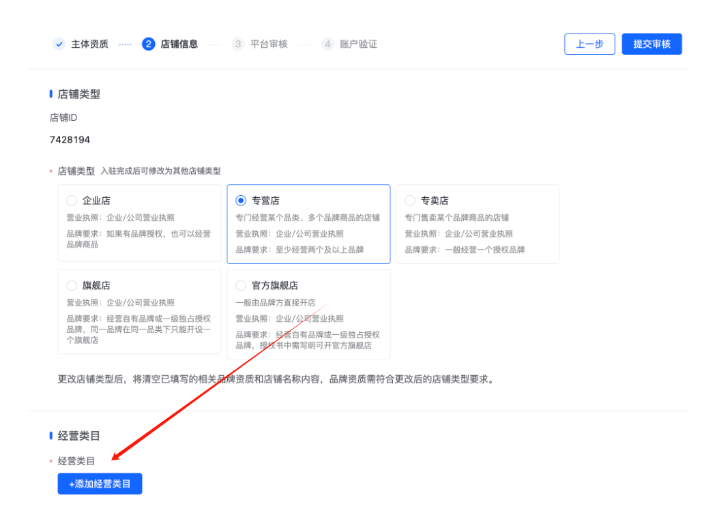Click the +添加经营类目 button
This screenshot has height=522, width=712.
(x=100, y=484)
